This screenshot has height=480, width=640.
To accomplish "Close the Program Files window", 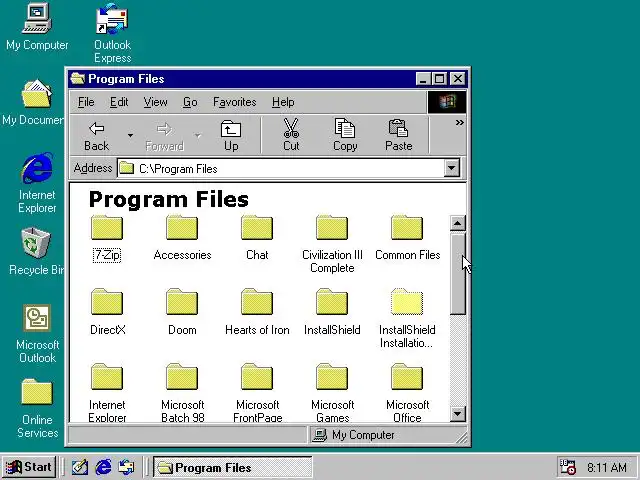I will coord(458,78).
